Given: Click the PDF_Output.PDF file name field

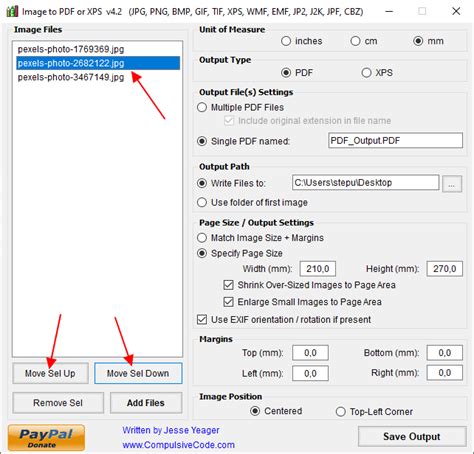Looking at the screenshot, I should [395, 140].
